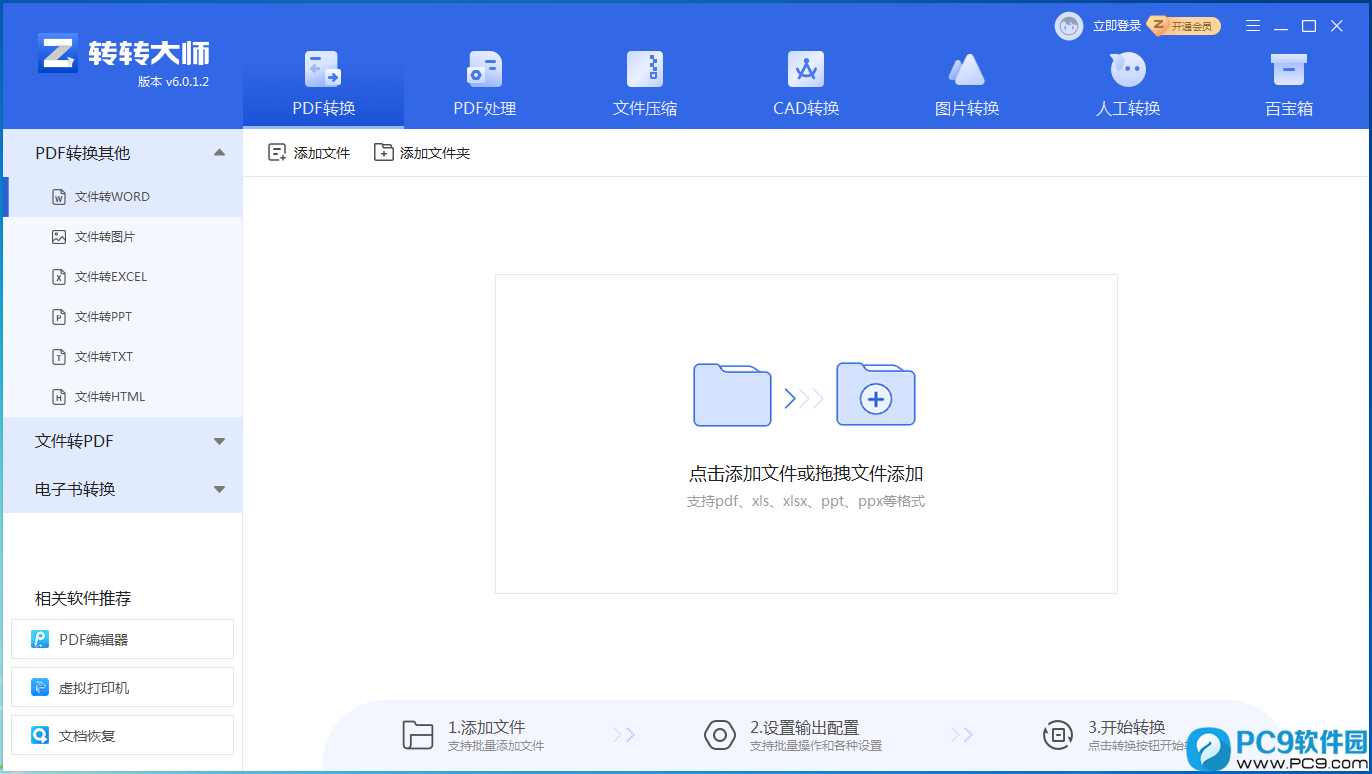
Task: Click the 文件转EXCEL sheet icon
Action: point(59,277)
